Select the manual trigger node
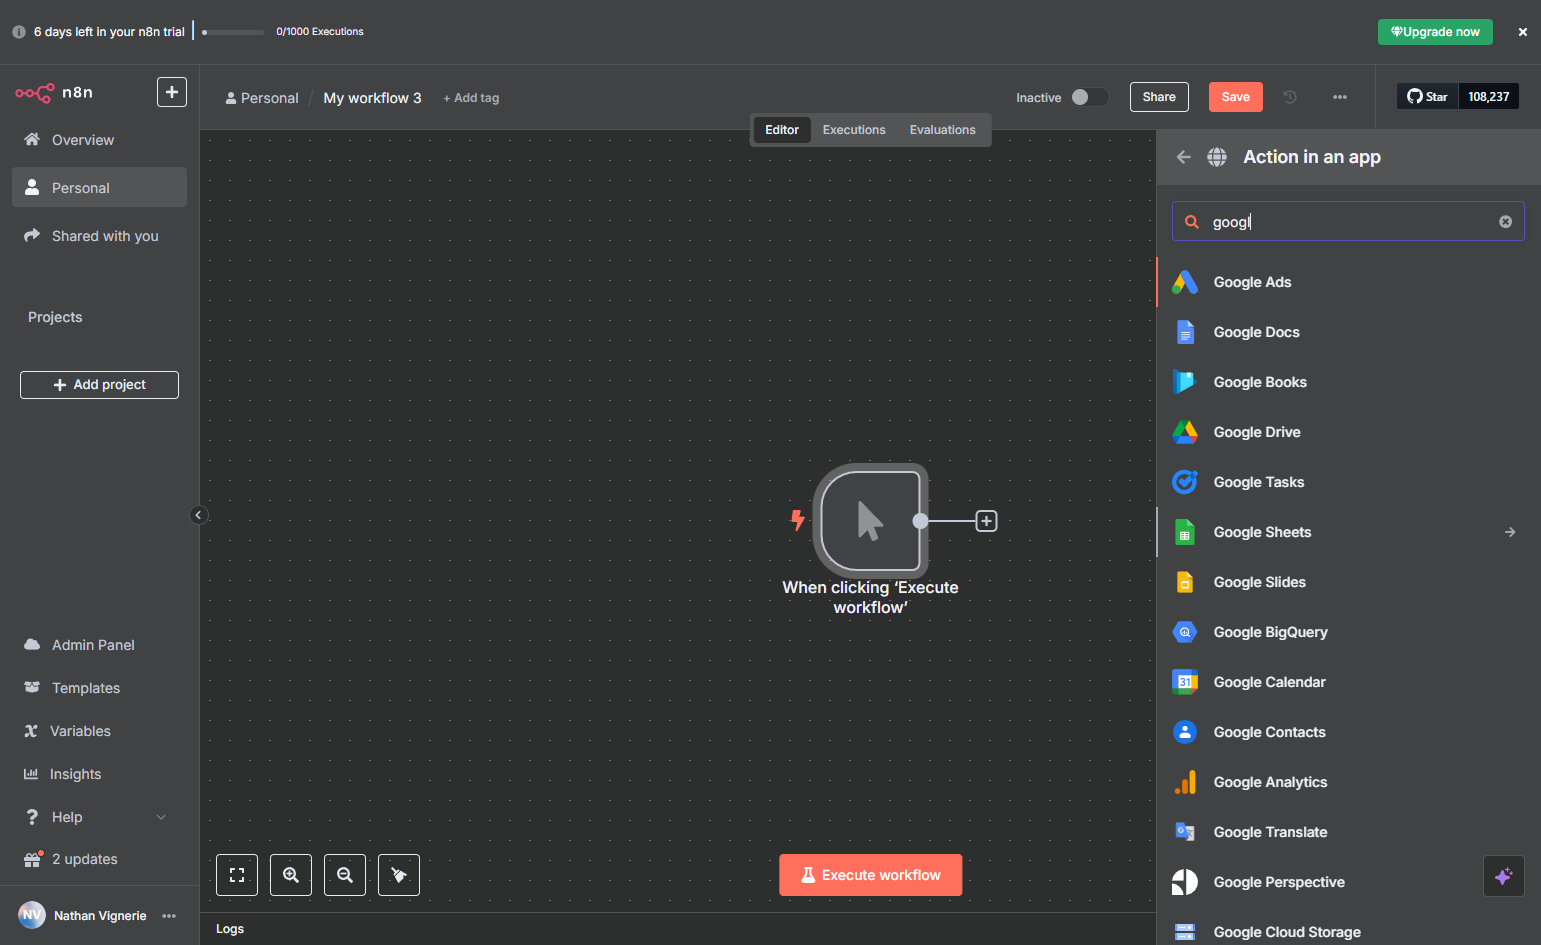This screenshot has height=945, width=1541. [x=870, y=521]
